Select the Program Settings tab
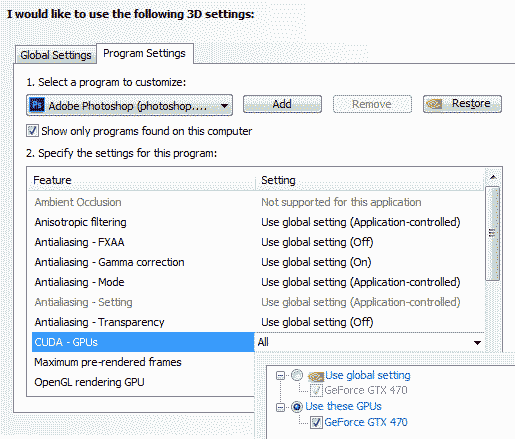The image size is (515, 439). click(x=144, y=53)
